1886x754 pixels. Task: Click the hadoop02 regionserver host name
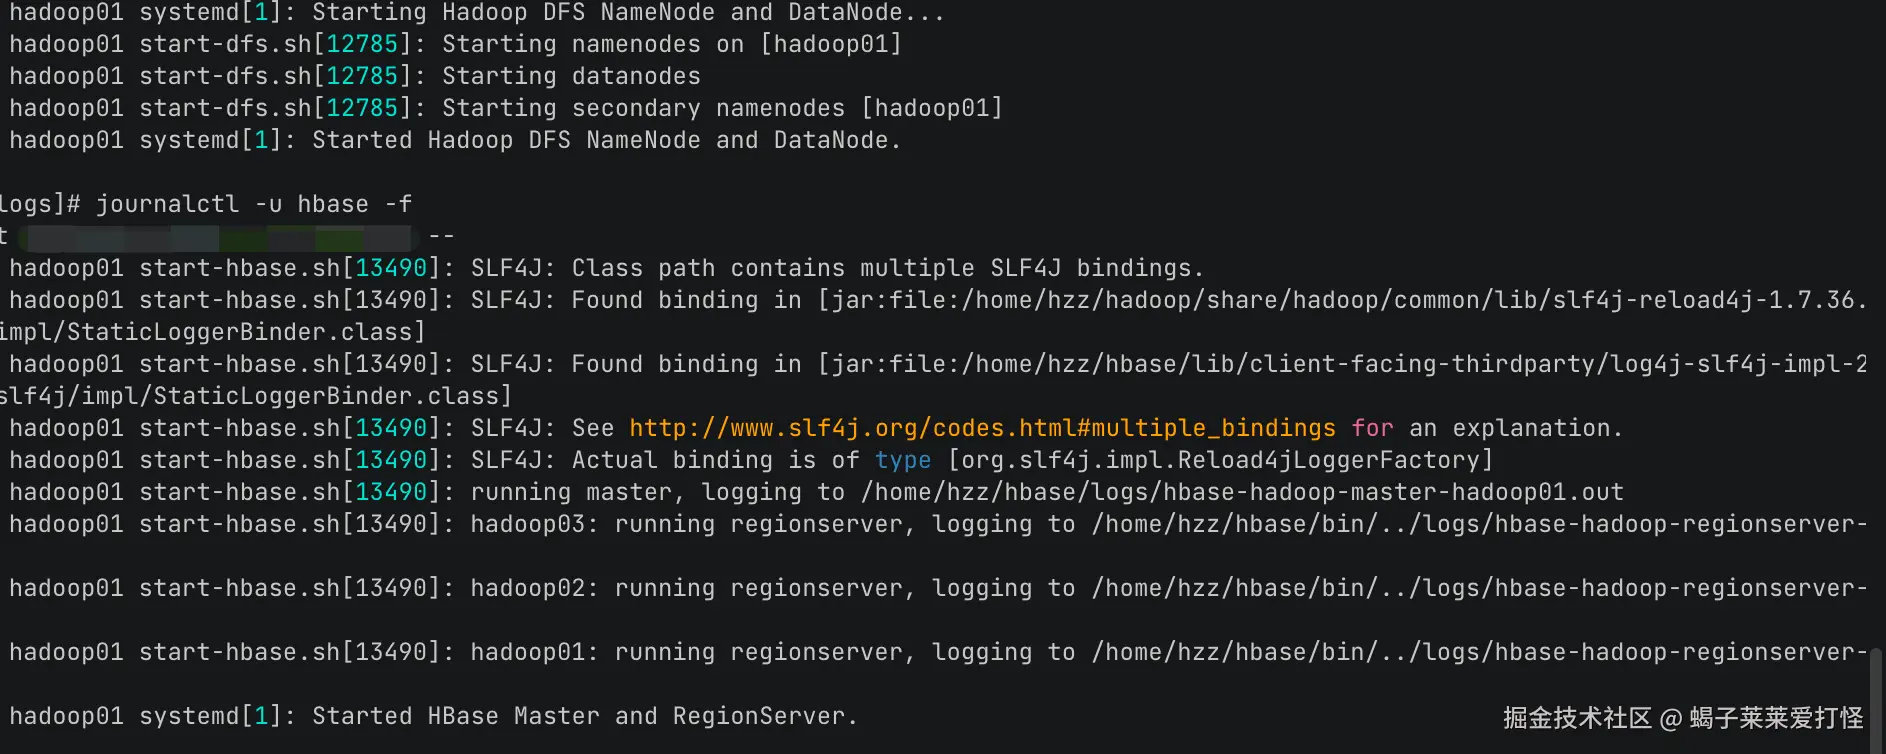(x=527, y=588)
